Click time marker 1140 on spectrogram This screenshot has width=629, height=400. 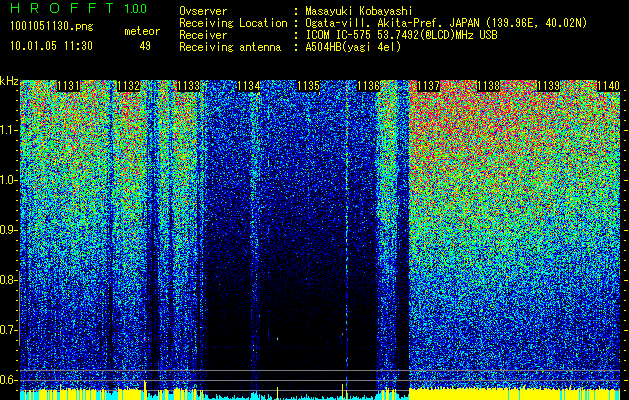[608, 86]
